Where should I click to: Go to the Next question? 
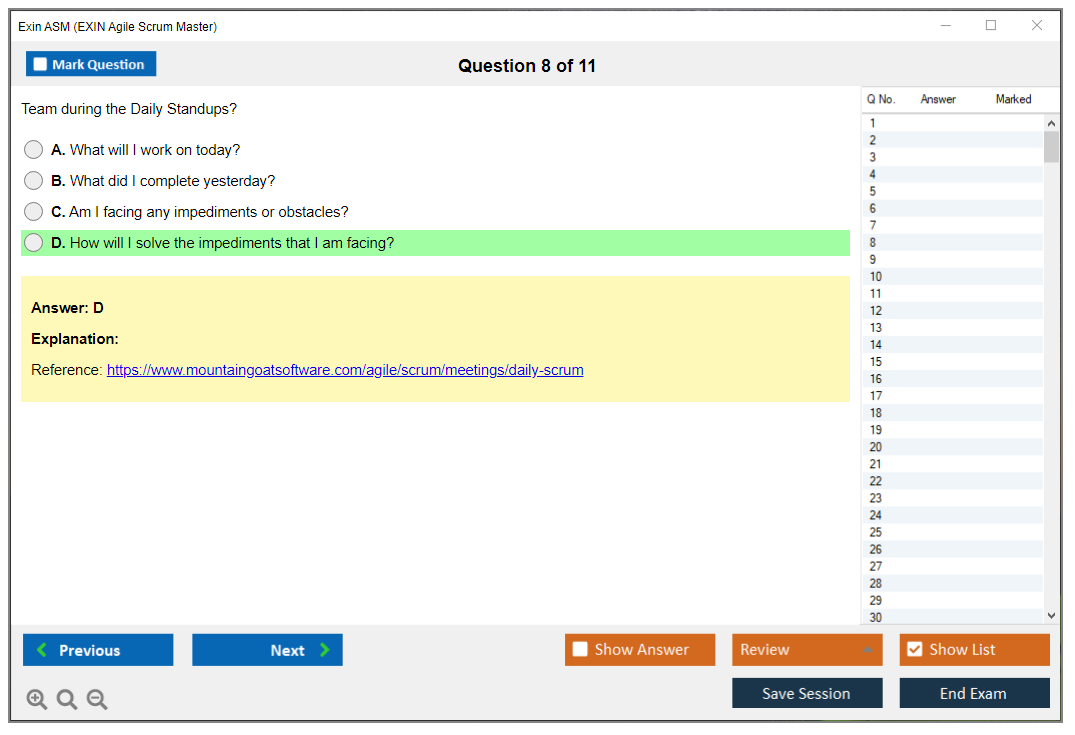click(x=267, y=650)
